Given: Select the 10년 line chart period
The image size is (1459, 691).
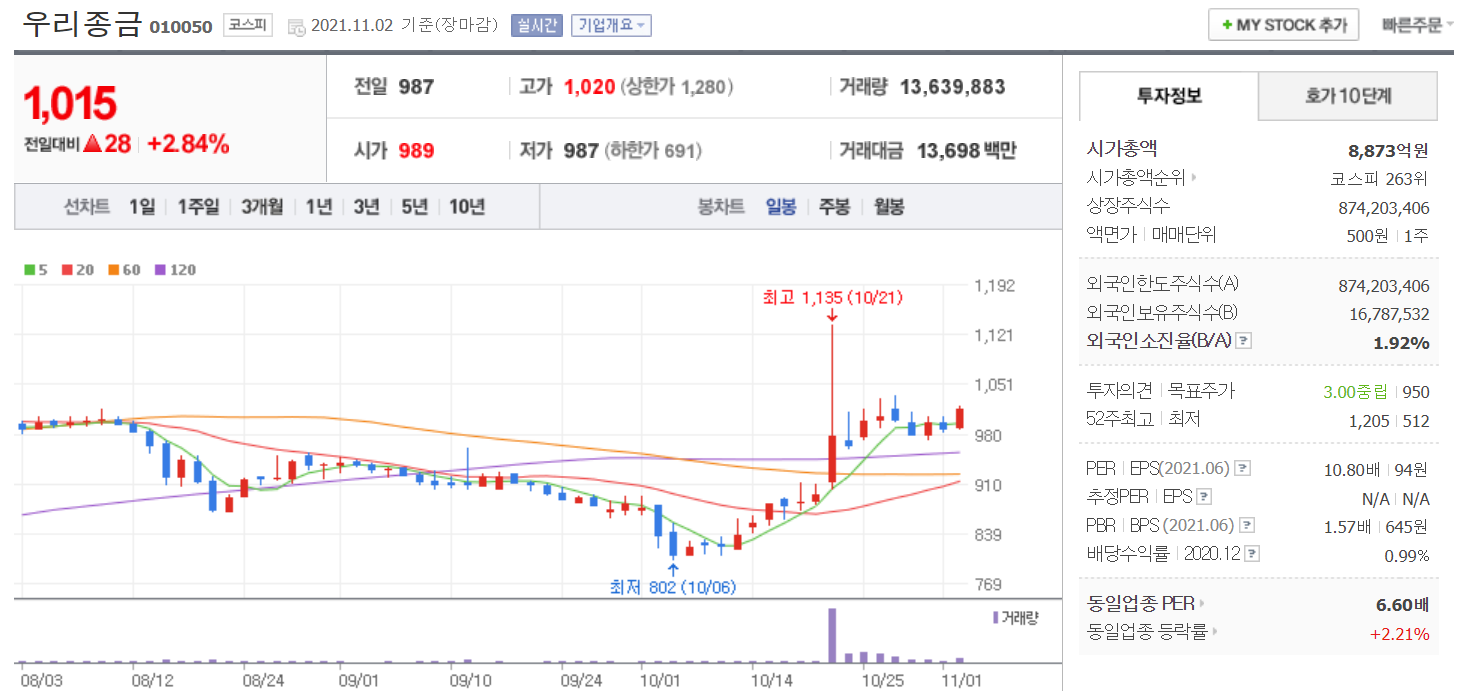Looking at the screenshot, I should 467,207.
